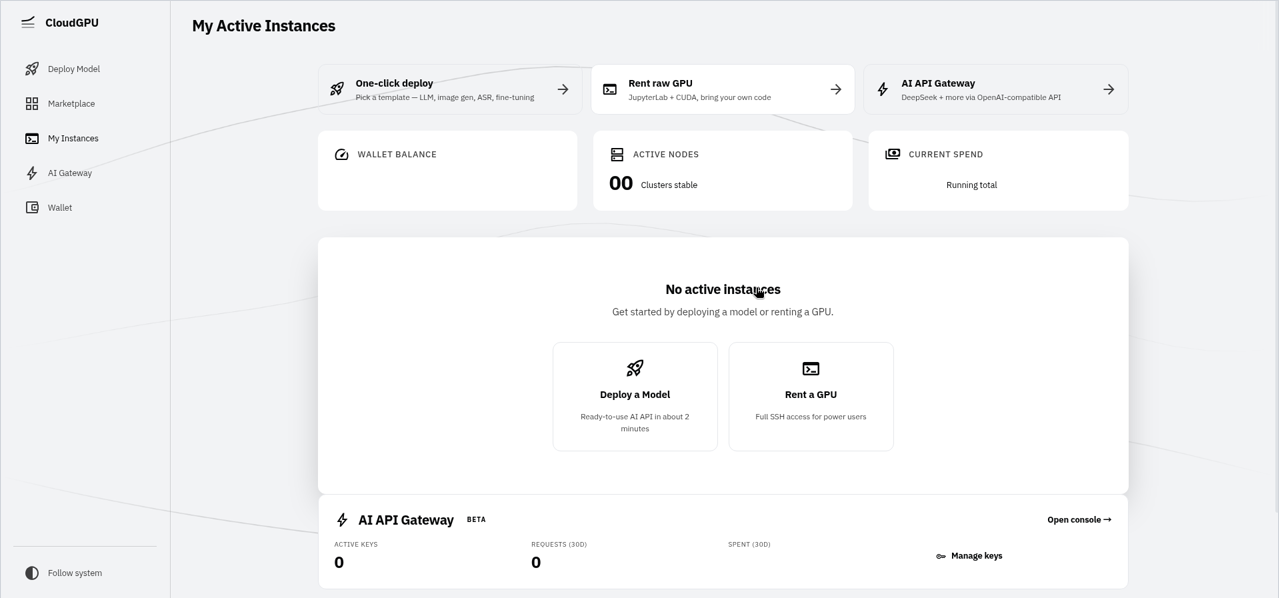Click the Clusters stable text
Image resolution: width=1279 pixels, height=598 pixels.
[669, 185]
